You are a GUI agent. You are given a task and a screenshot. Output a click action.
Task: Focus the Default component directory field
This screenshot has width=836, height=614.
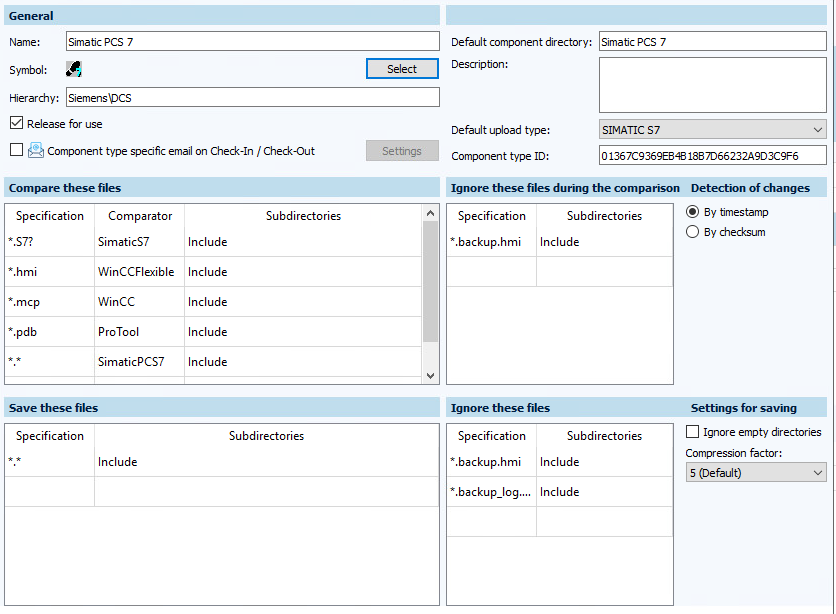click(x=713, y=42)
